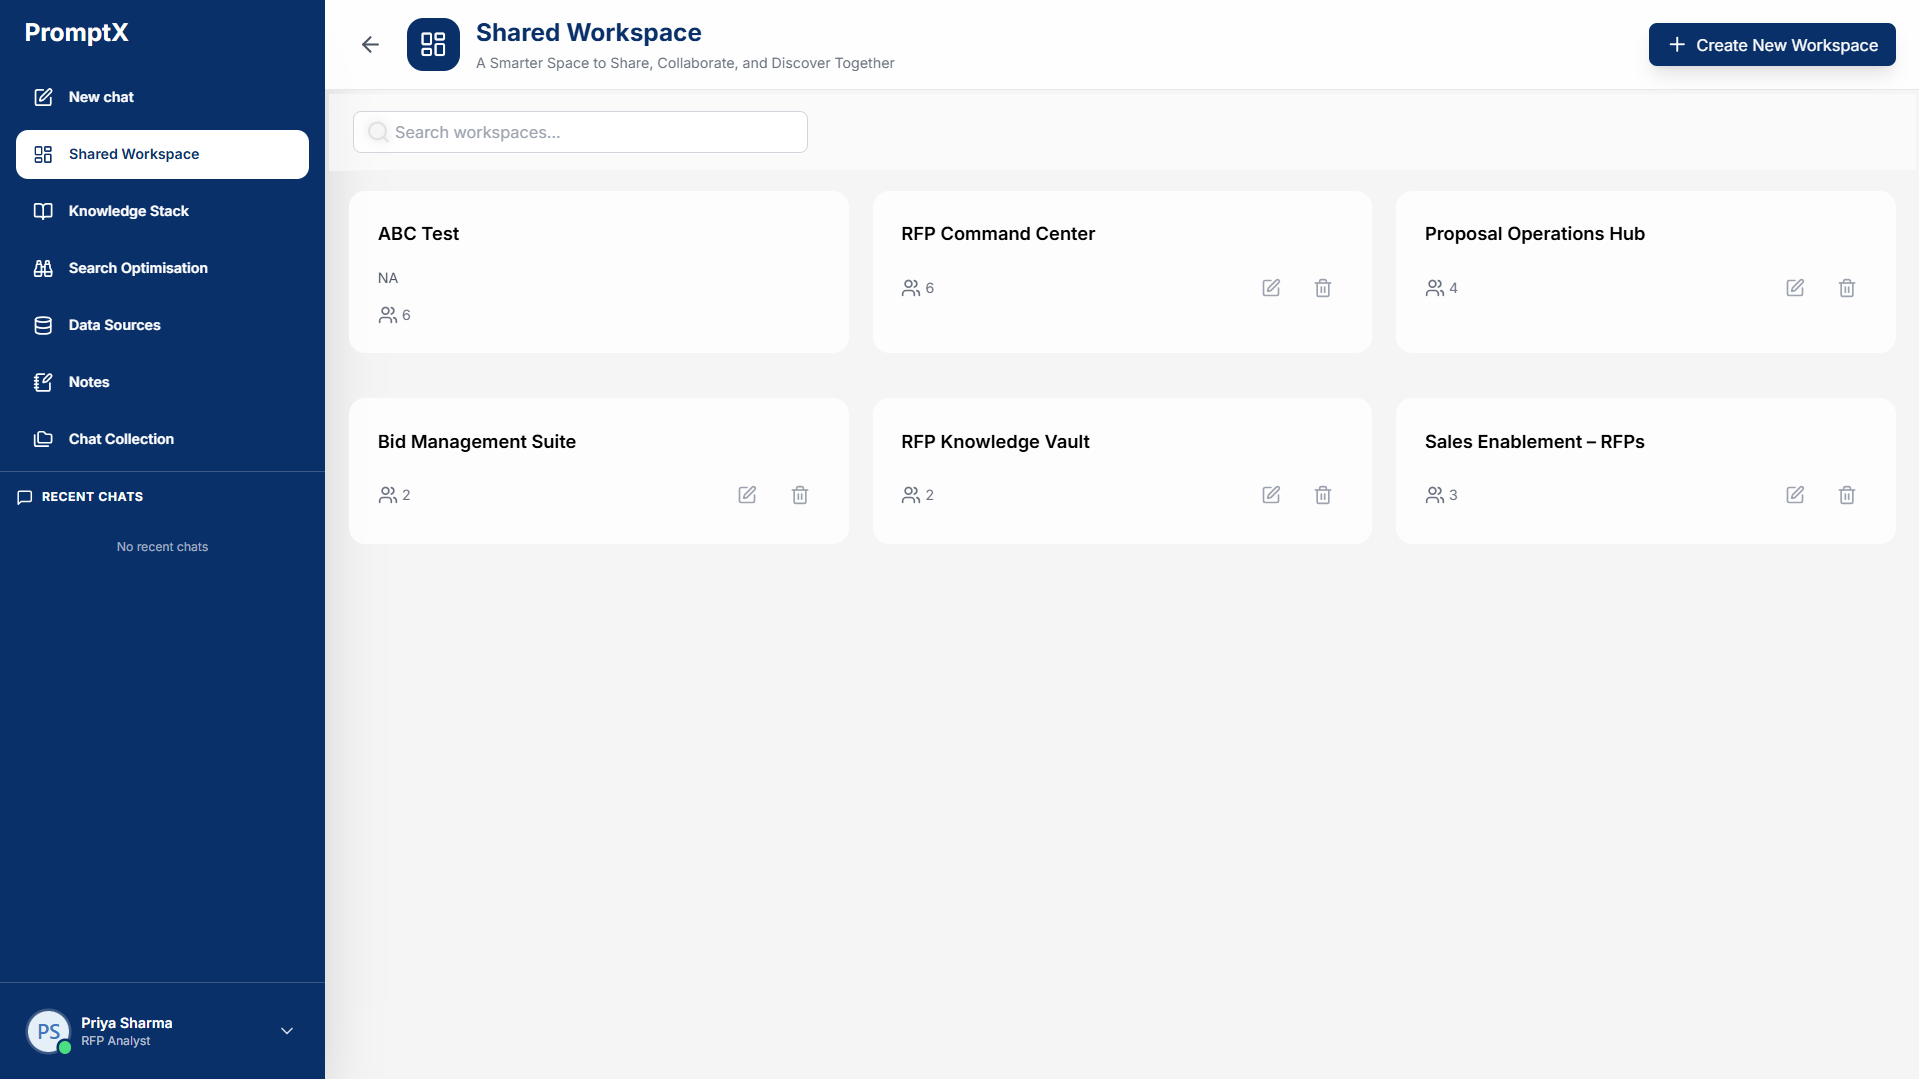Click the back arrow near Shared Workspace title

coord(370,44)
